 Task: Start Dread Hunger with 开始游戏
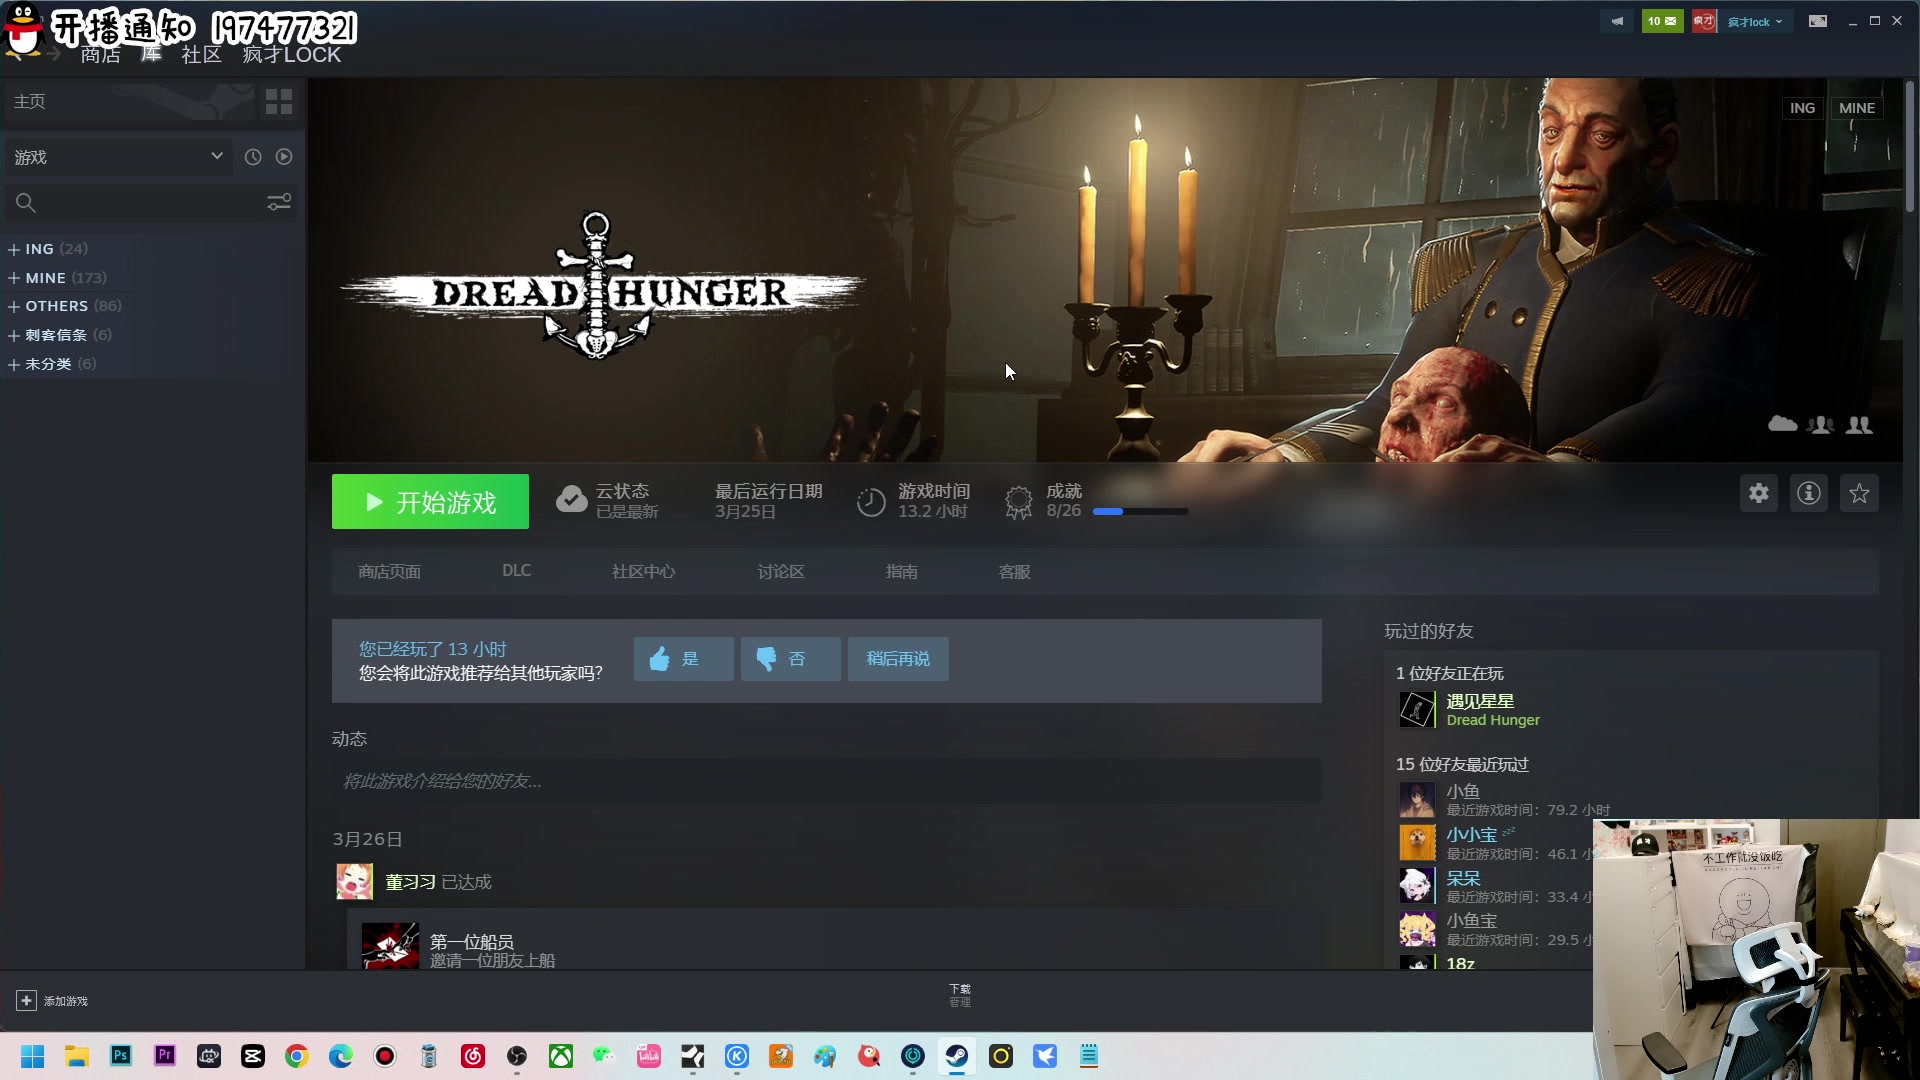430,502
